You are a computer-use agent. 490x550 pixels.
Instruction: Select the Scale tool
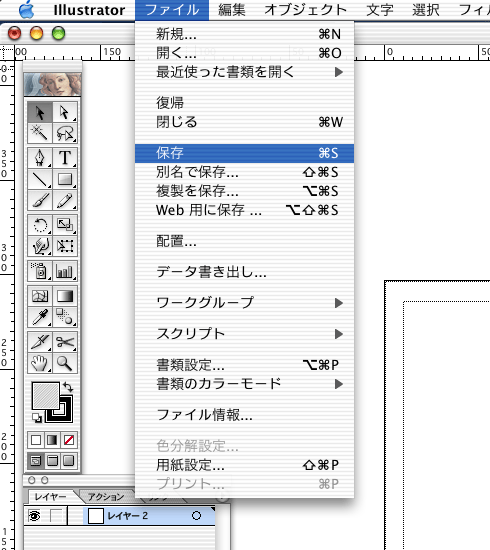pyautogui.click(x=65, y=225)
